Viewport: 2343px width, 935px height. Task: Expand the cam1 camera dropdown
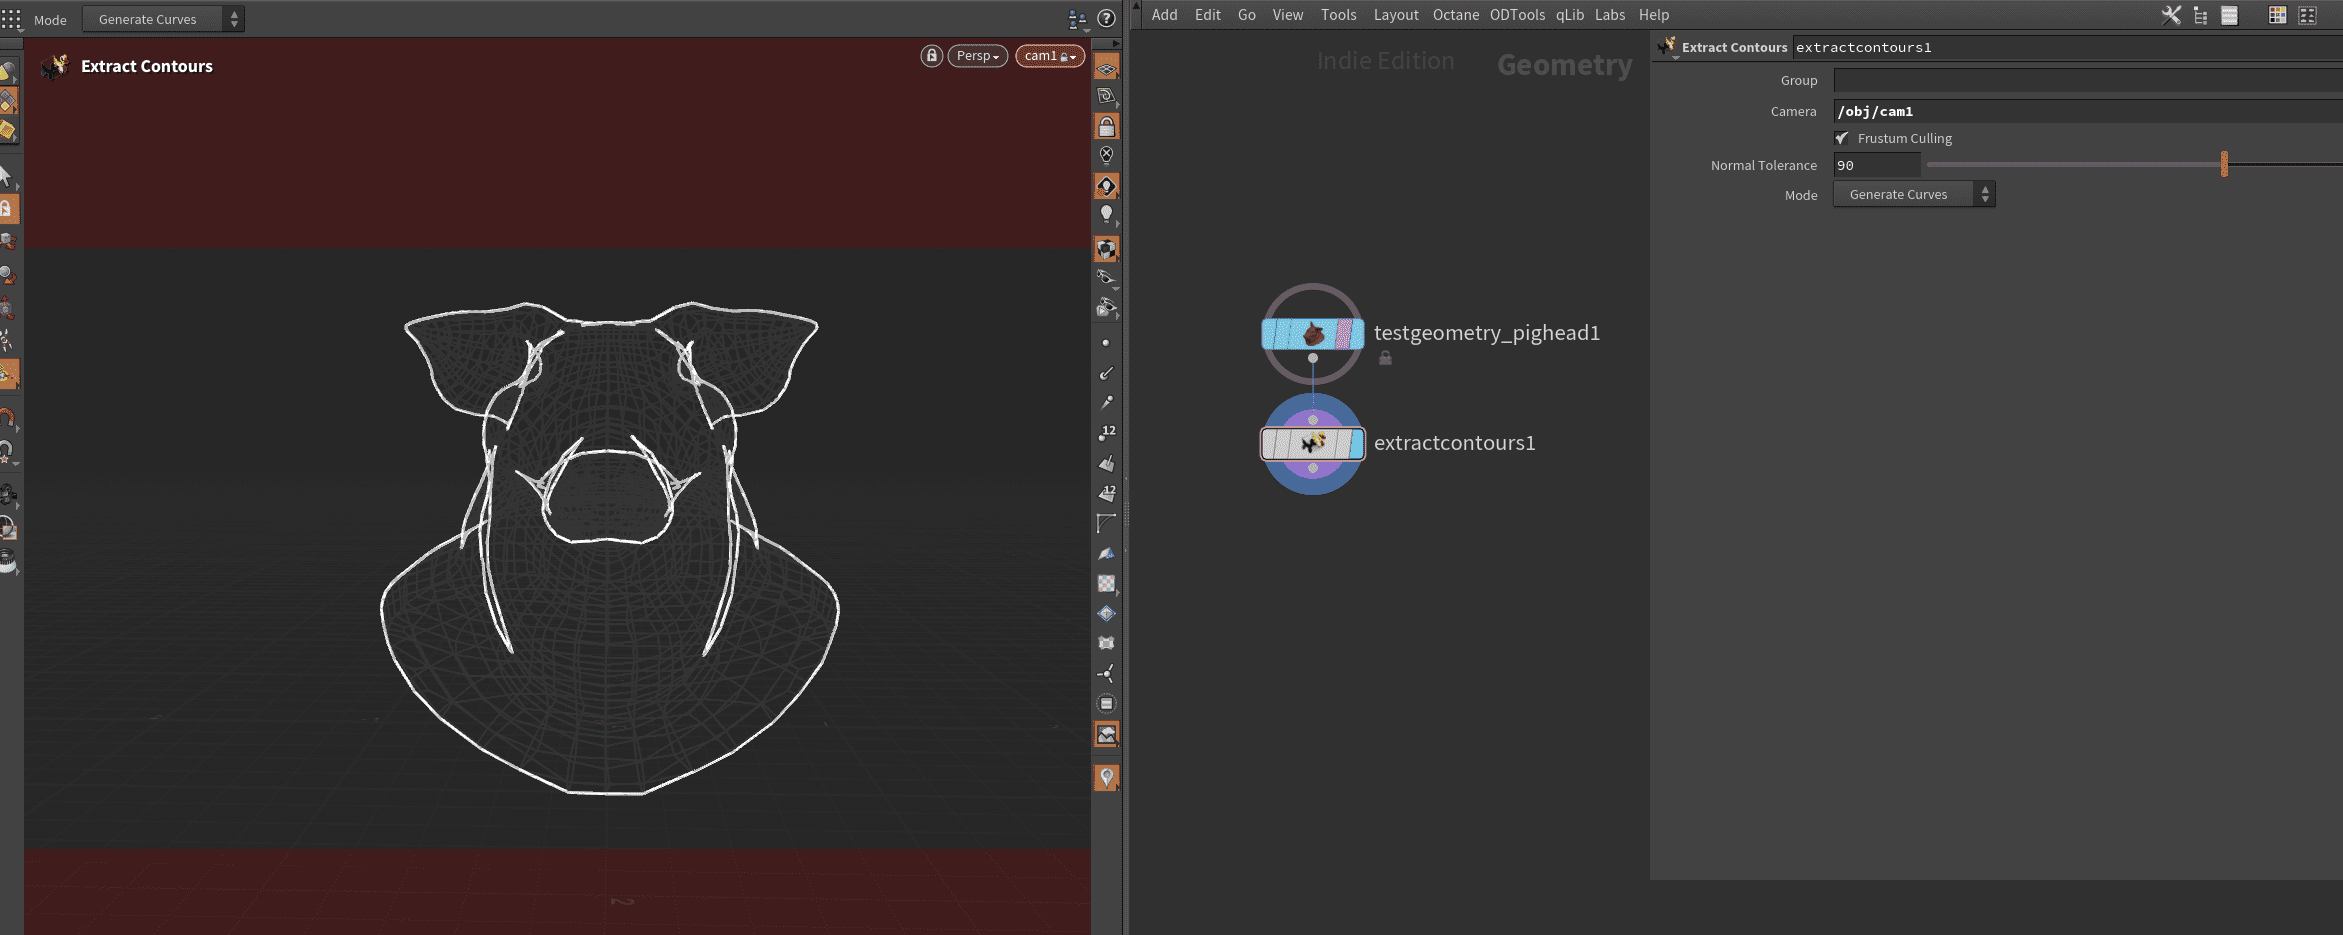click(x=1049, y=56)
